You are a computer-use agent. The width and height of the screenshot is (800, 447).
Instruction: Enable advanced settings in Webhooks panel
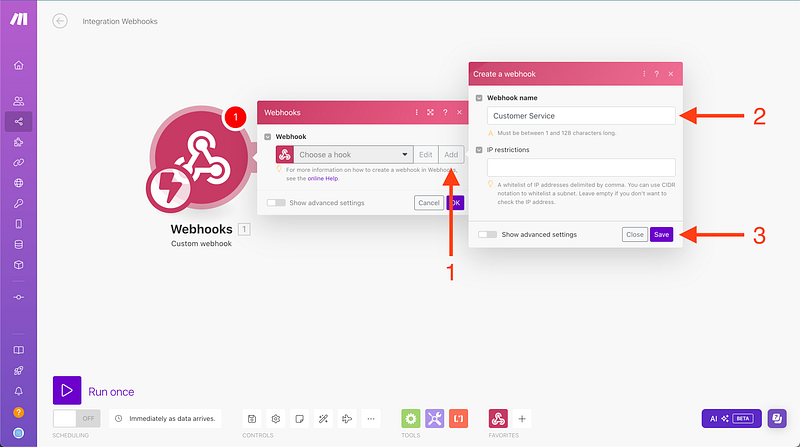tap(276, 203)
